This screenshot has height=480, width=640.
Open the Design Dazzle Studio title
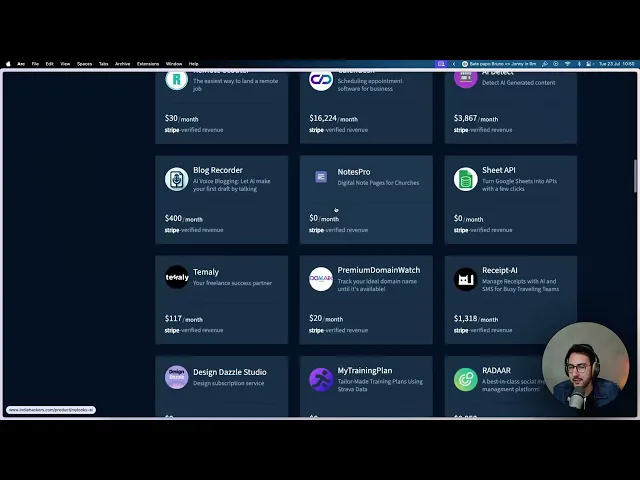(x=229, y=372)
